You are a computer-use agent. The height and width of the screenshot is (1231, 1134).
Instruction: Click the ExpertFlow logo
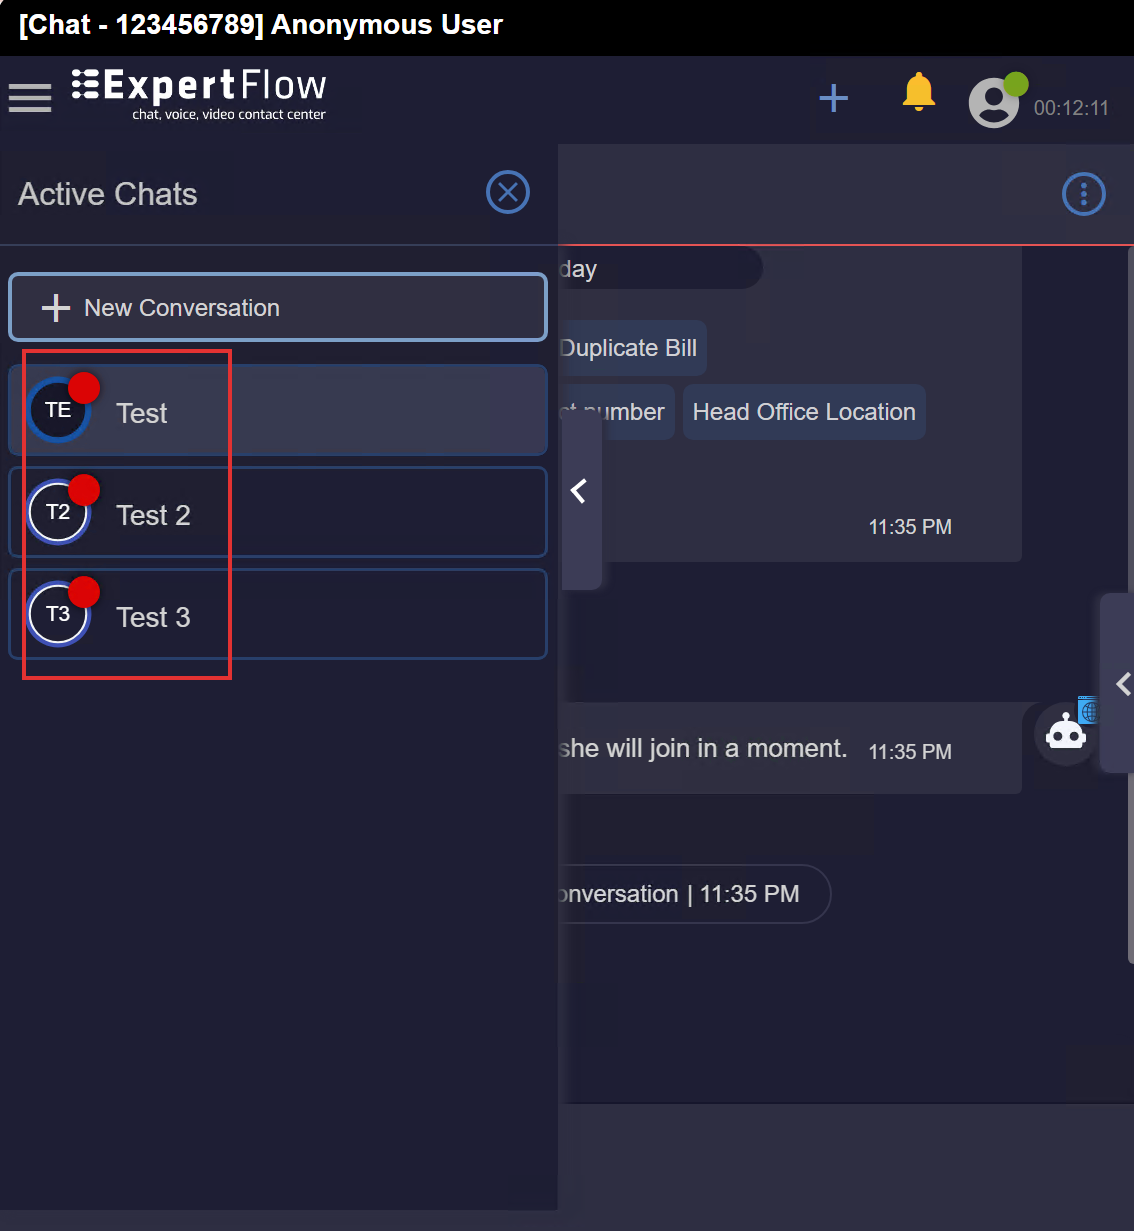click(199, 95)
